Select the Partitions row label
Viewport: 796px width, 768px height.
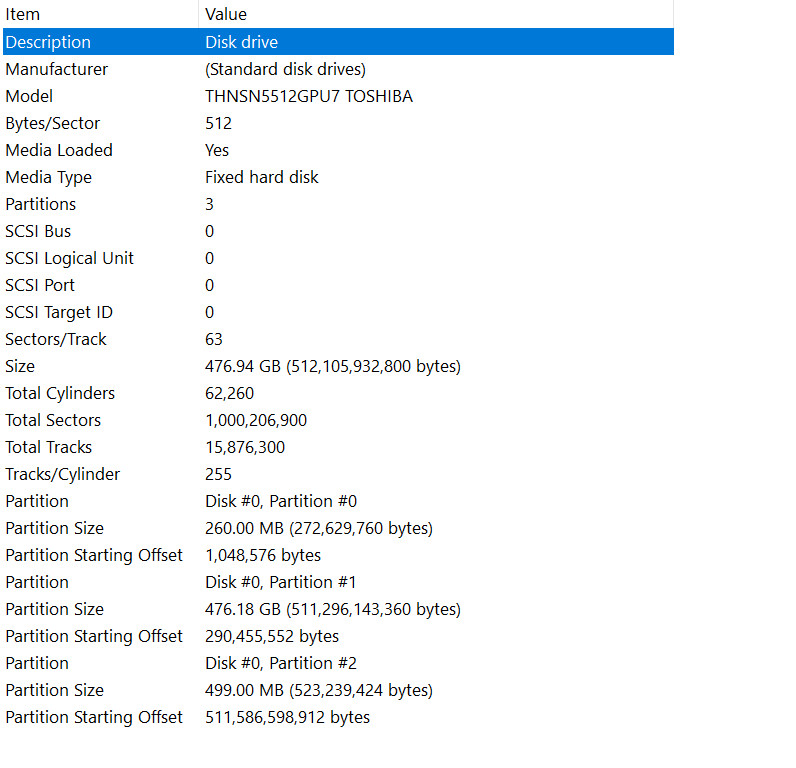(41, 204)
